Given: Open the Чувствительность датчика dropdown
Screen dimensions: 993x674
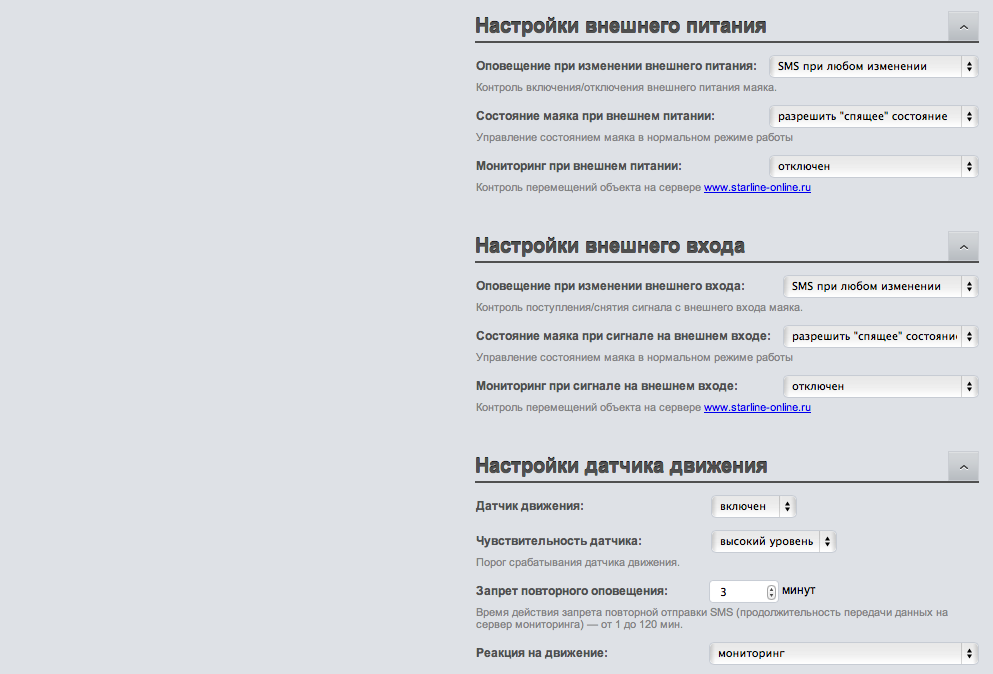Looking at the screenshot, I should (x=774, y=541).
